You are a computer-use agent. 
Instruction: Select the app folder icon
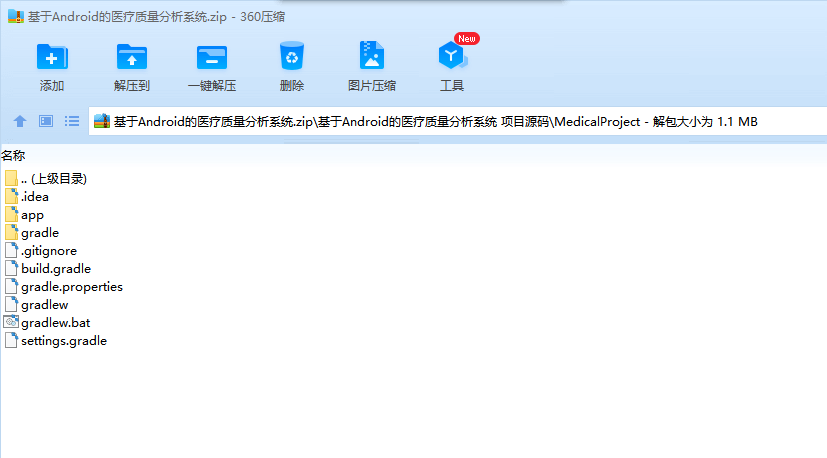pyautogui.click(x=11, y=214)
